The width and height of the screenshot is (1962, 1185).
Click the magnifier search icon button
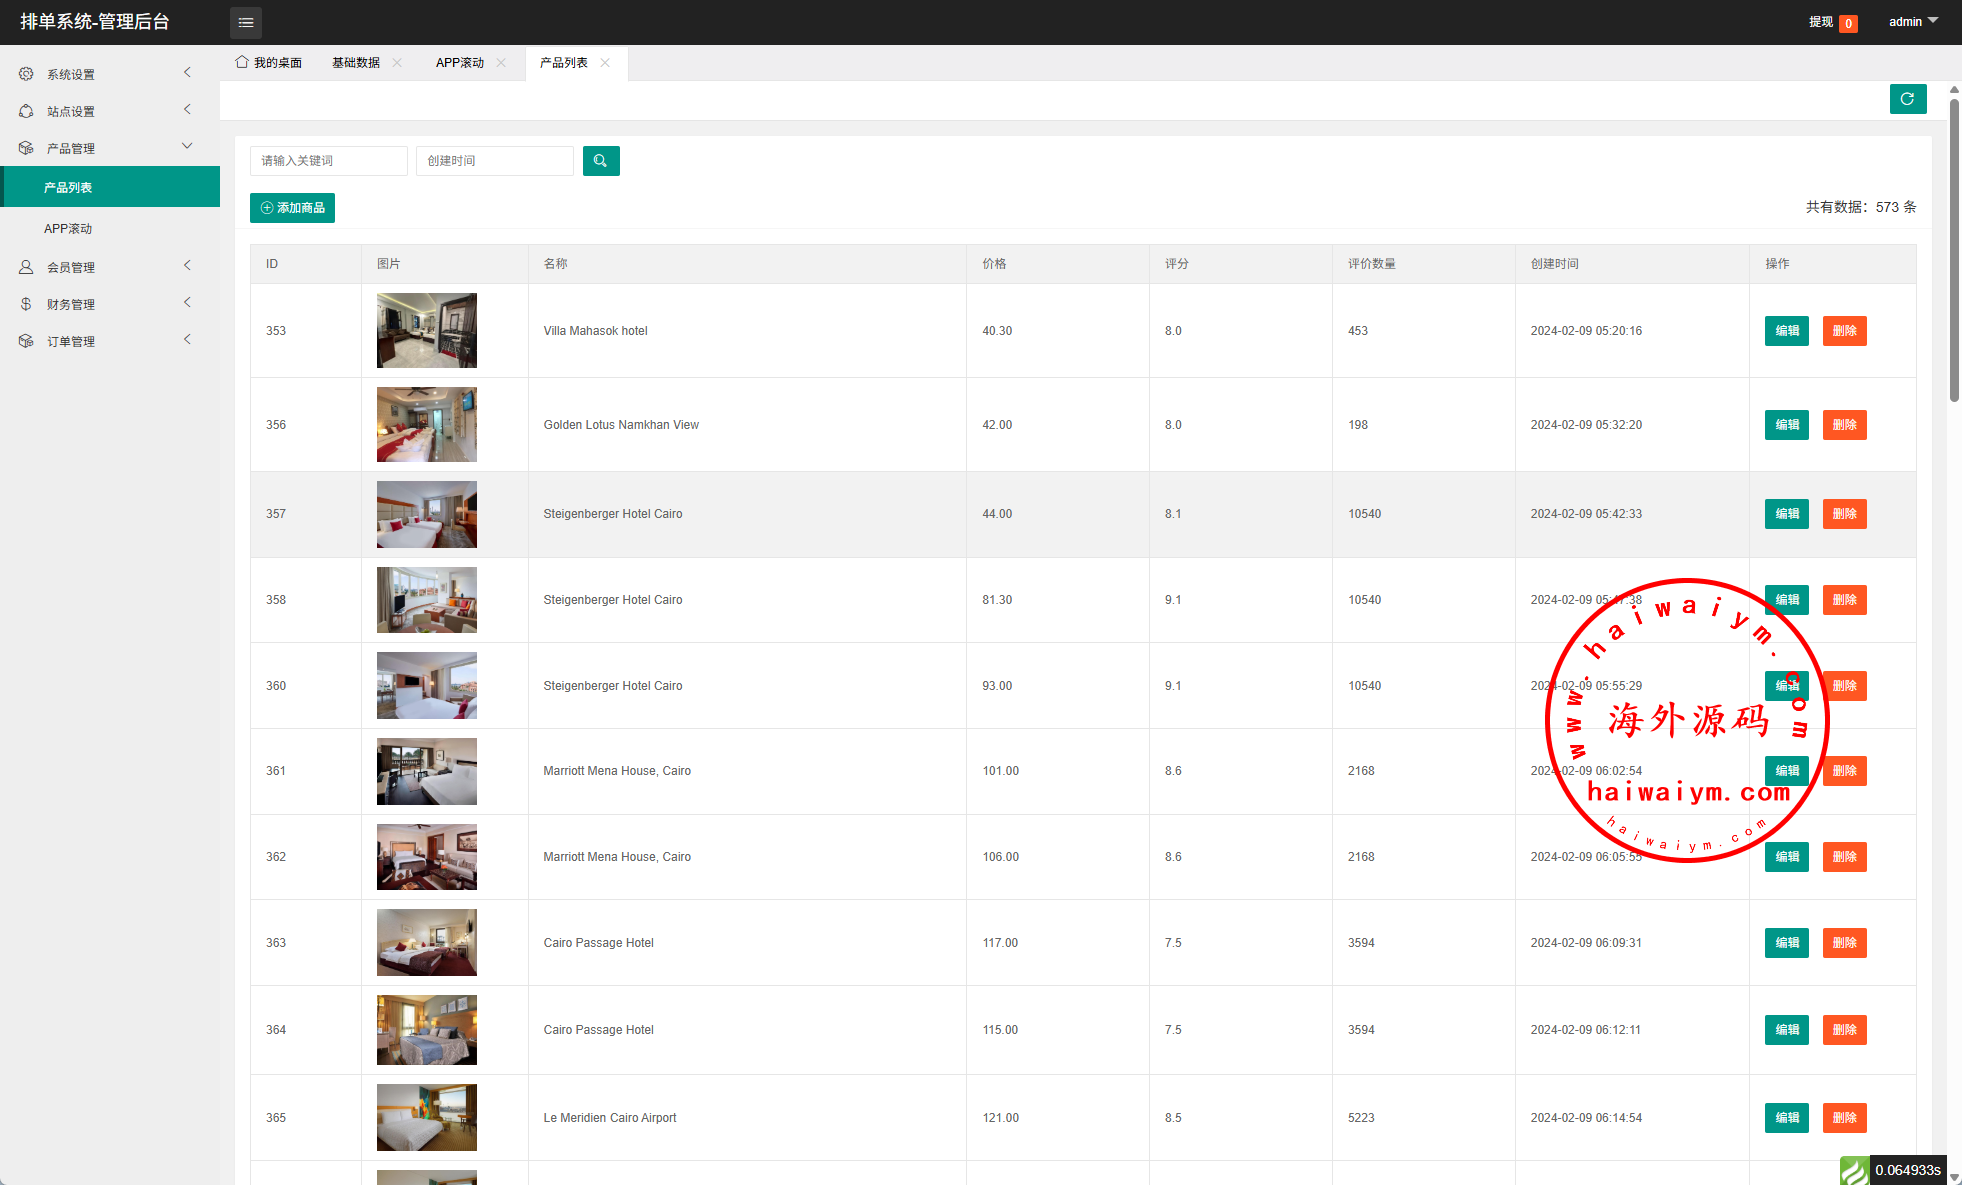(x=601, y=161)
